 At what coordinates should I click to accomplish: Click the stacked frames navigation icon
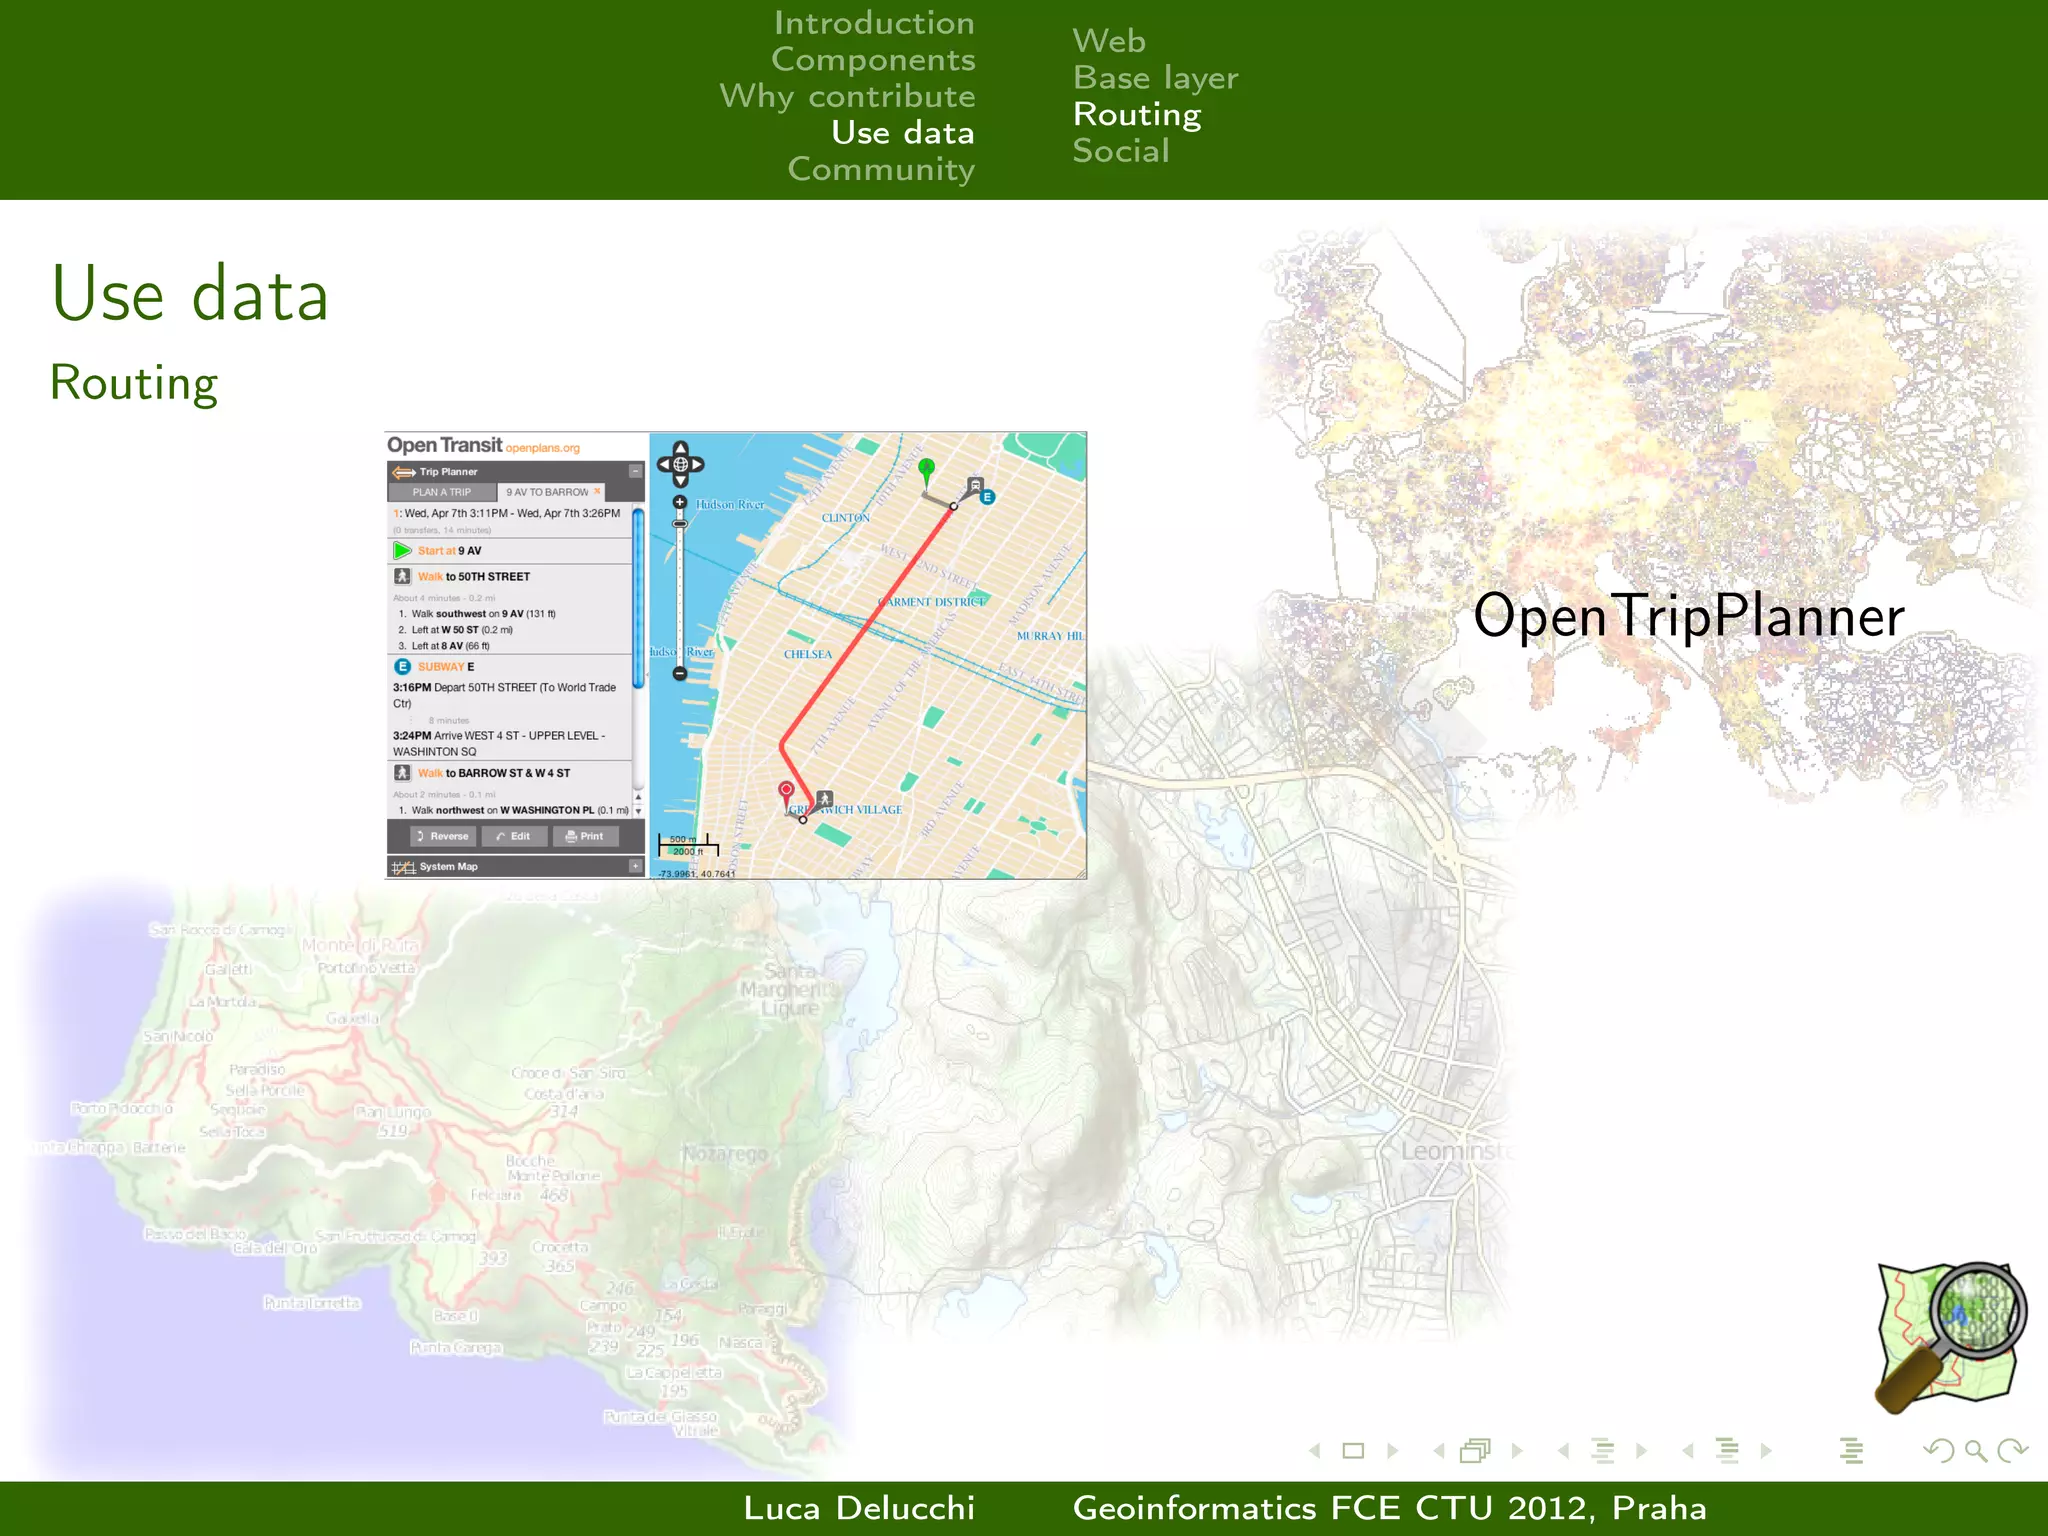coord(1476,1450)
